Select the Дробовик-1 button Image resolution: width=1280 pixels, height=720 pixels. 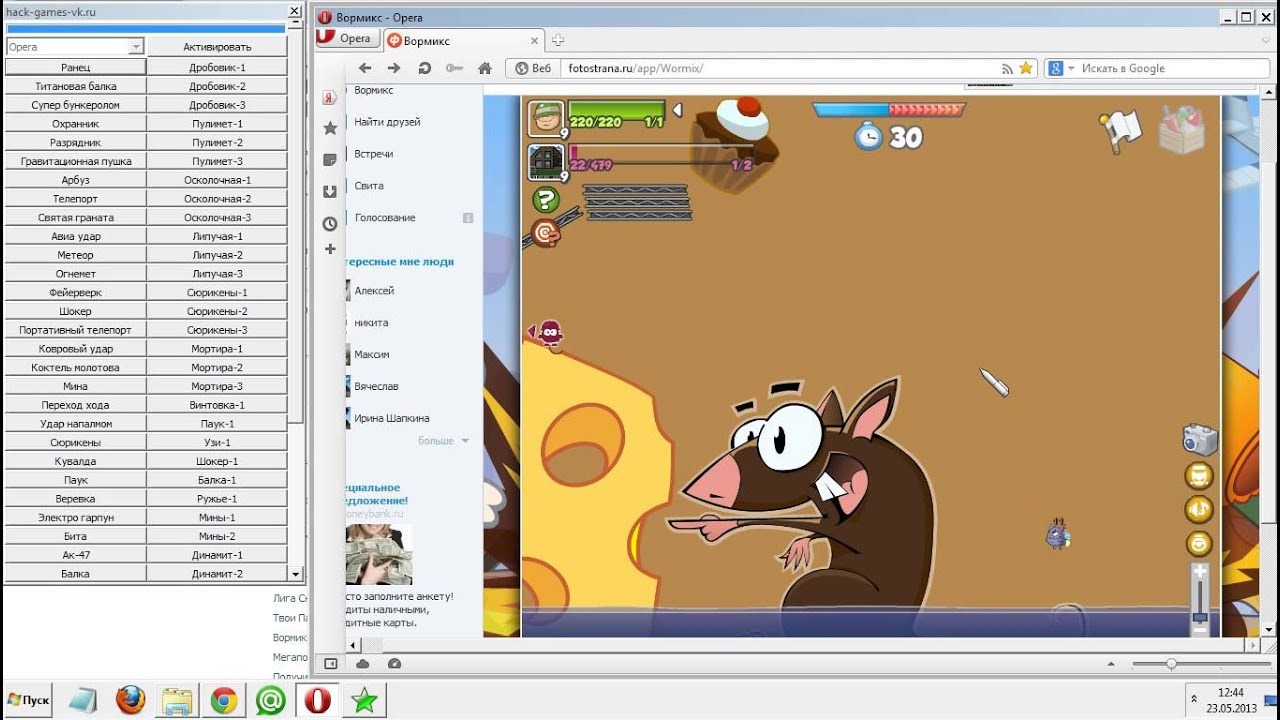(x=217, y=67)
